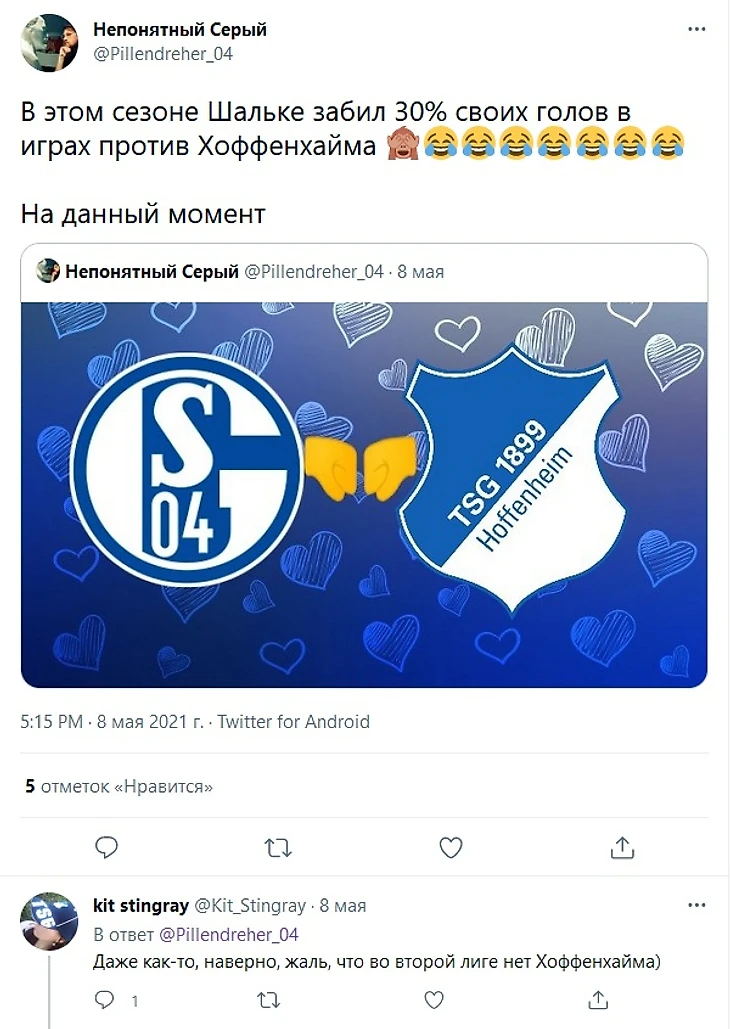Click the Twitter for Android source link
Viewport: 730px width, 1029px height.
293,721
